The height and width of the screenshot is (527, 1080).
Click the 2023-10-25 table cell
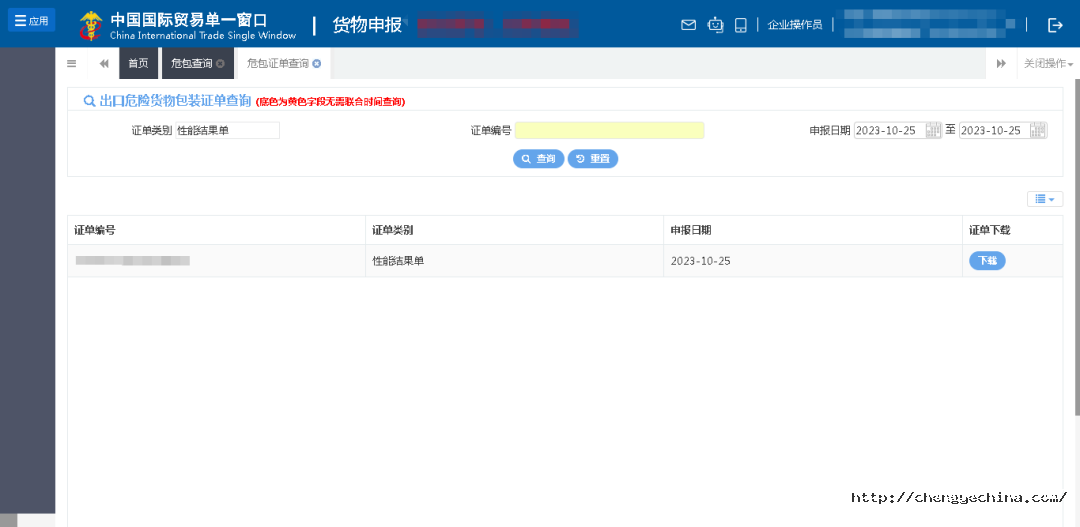pos(813,261)
